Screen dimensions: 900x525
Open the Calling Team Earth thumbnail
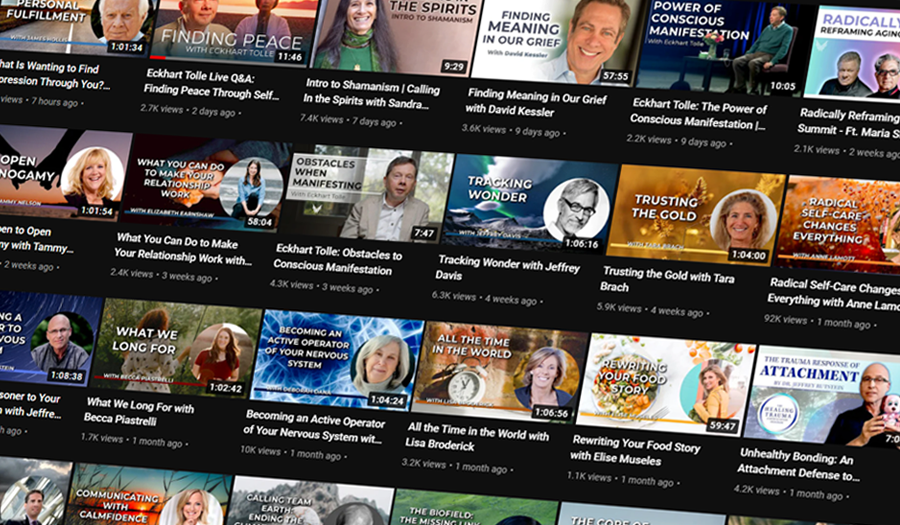[308, 502]
